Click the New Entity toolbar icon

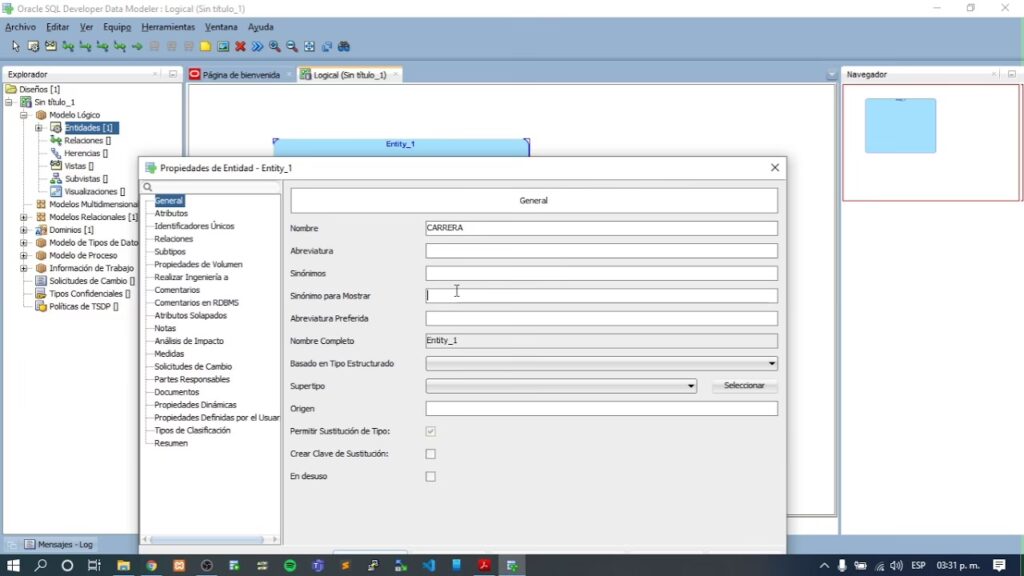click(33, 46)
